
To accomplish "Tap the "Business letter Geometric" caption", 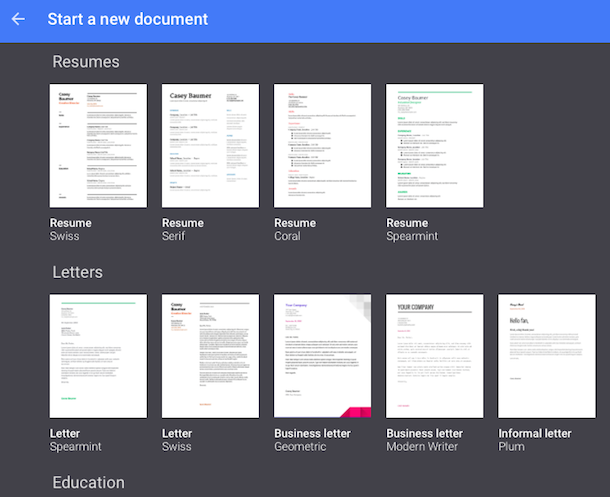I will (x=312, y=440).
